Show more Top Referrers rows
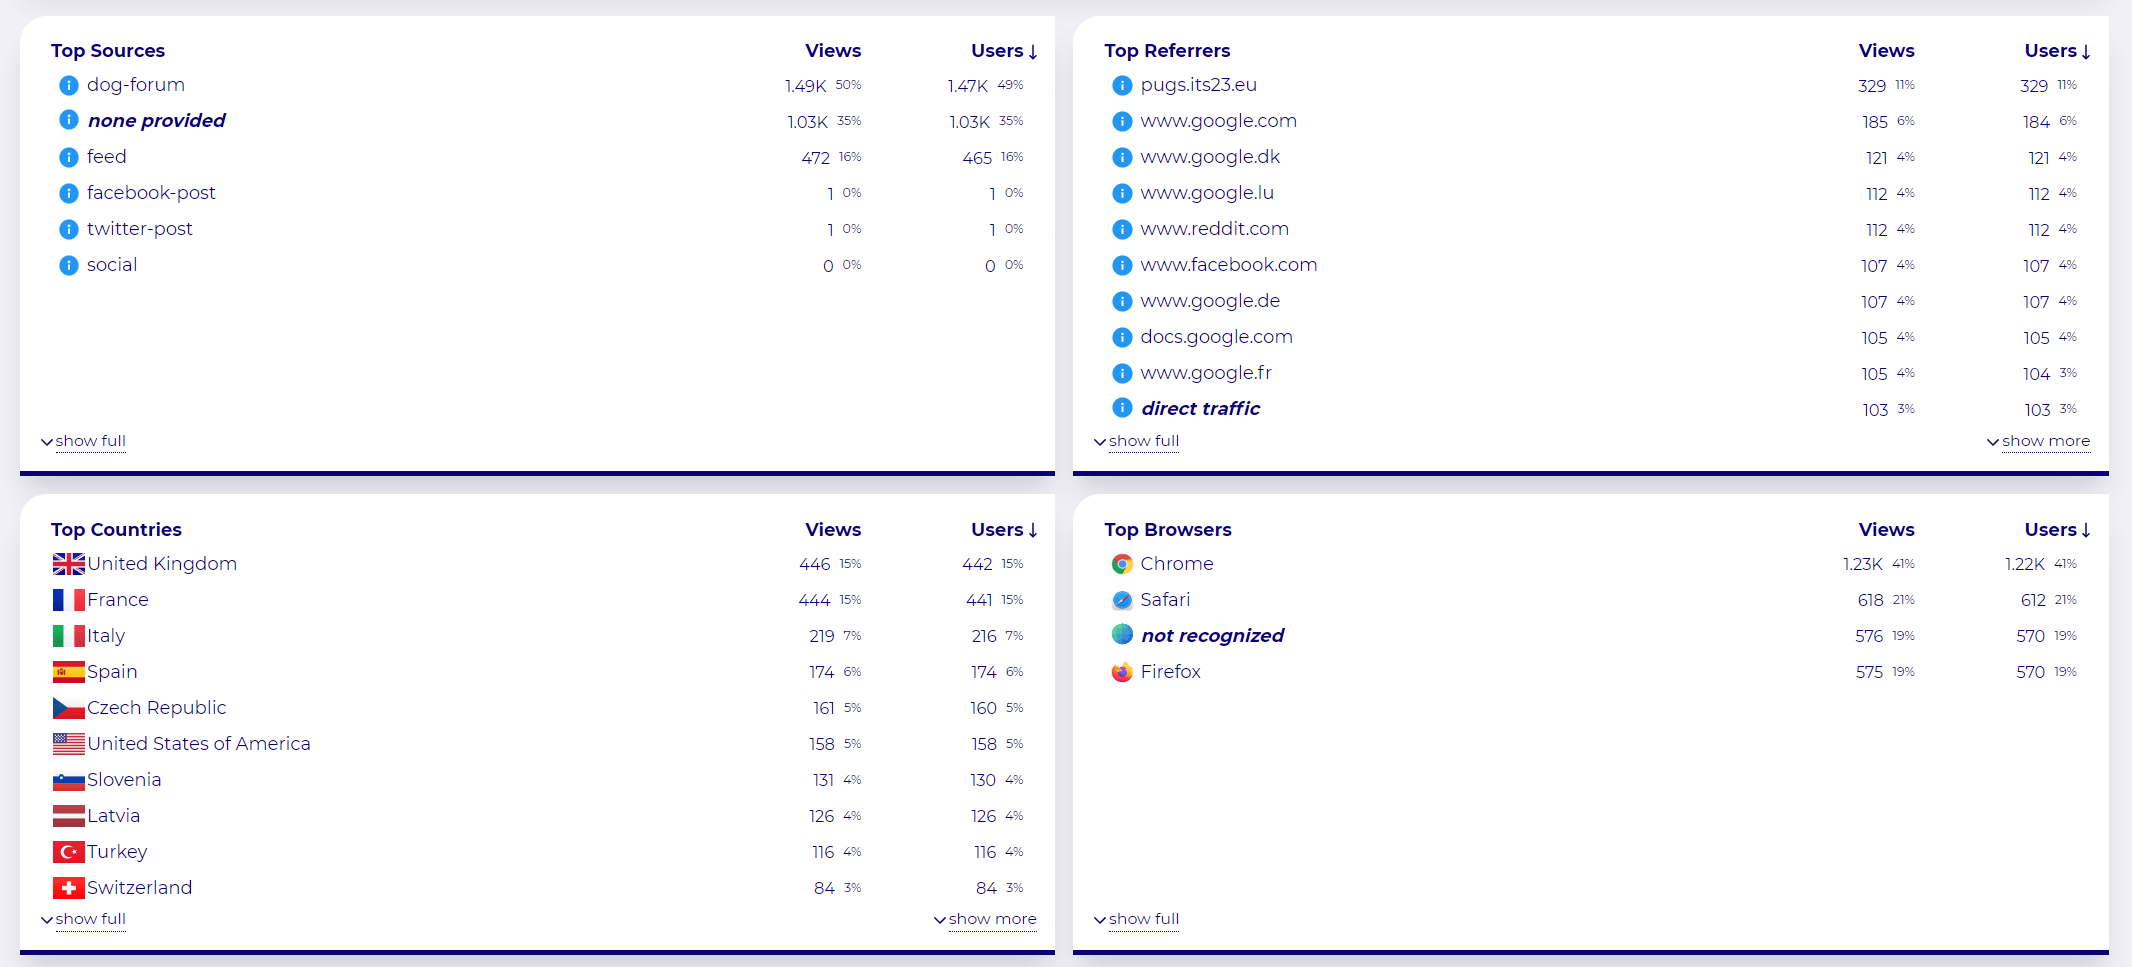 [x=2038, y=441]
